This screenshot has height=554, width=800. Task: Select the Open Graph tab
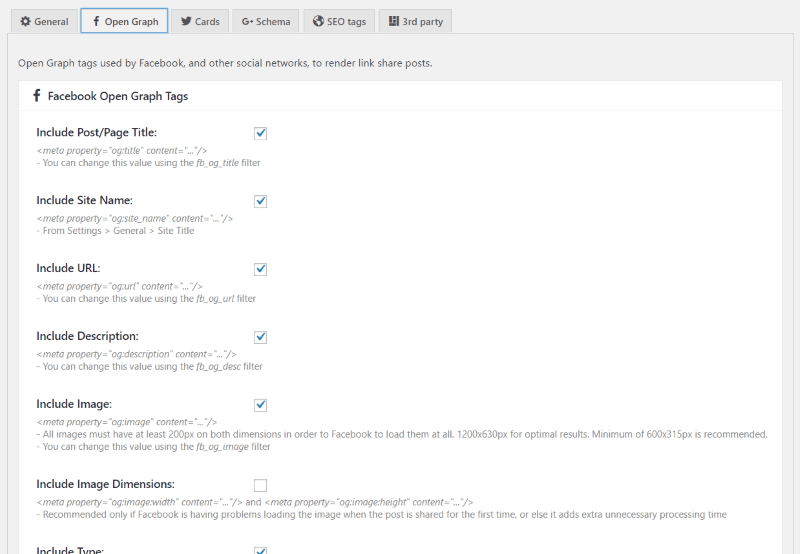[x=124, y=21]
